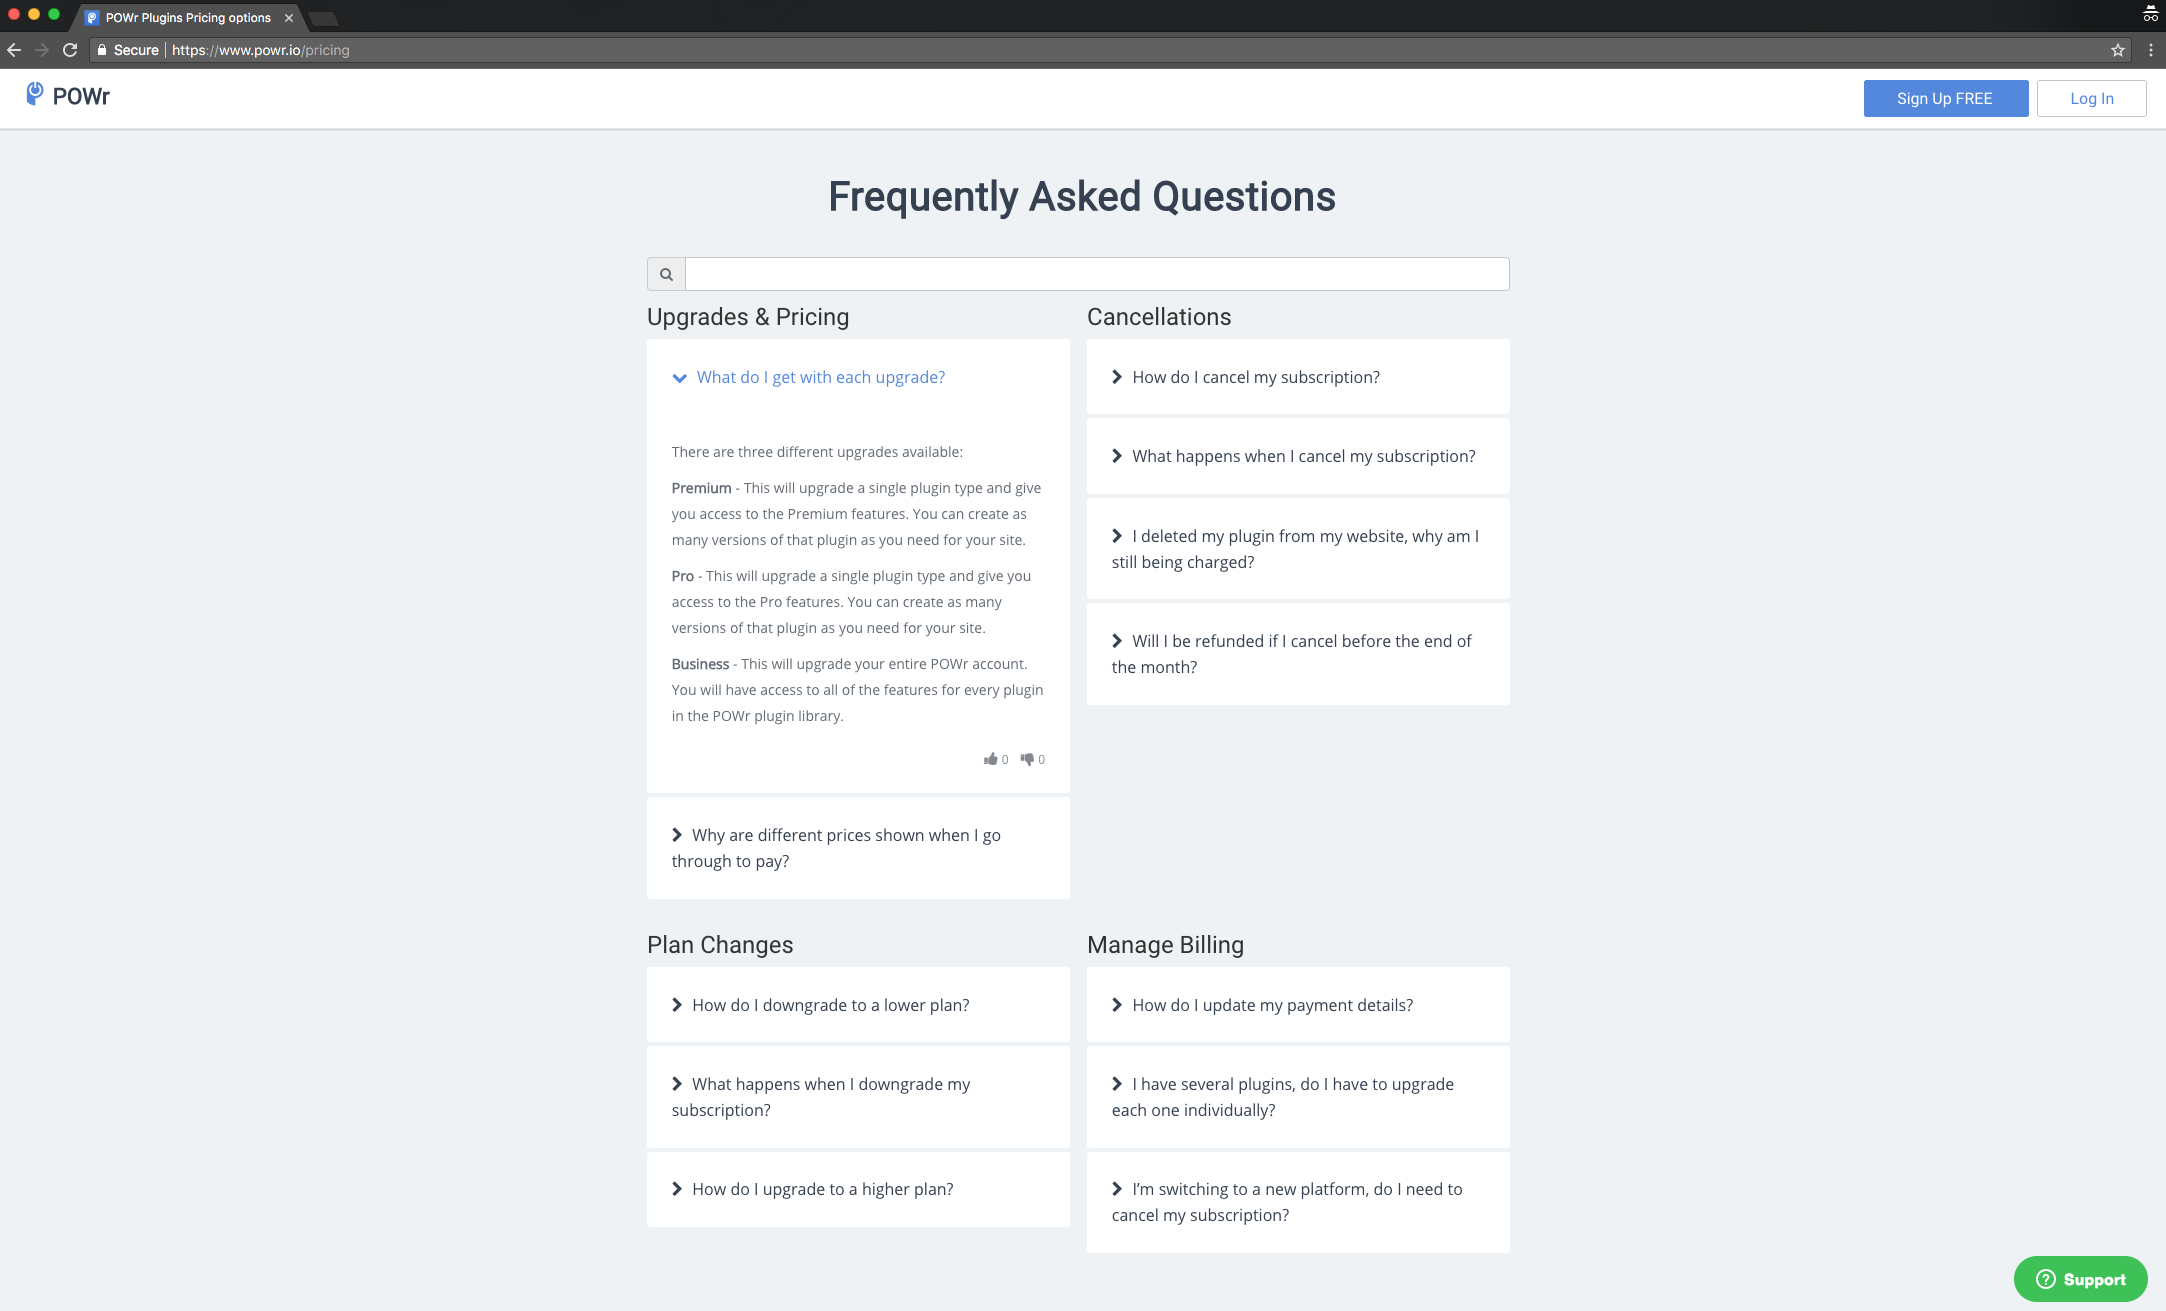Image resolution: width=2166 pixels, height=1311 pixels.
Task: Expand "How do I update my payment details?"
Action: pyautogui.click(x=1298, y=1005)
